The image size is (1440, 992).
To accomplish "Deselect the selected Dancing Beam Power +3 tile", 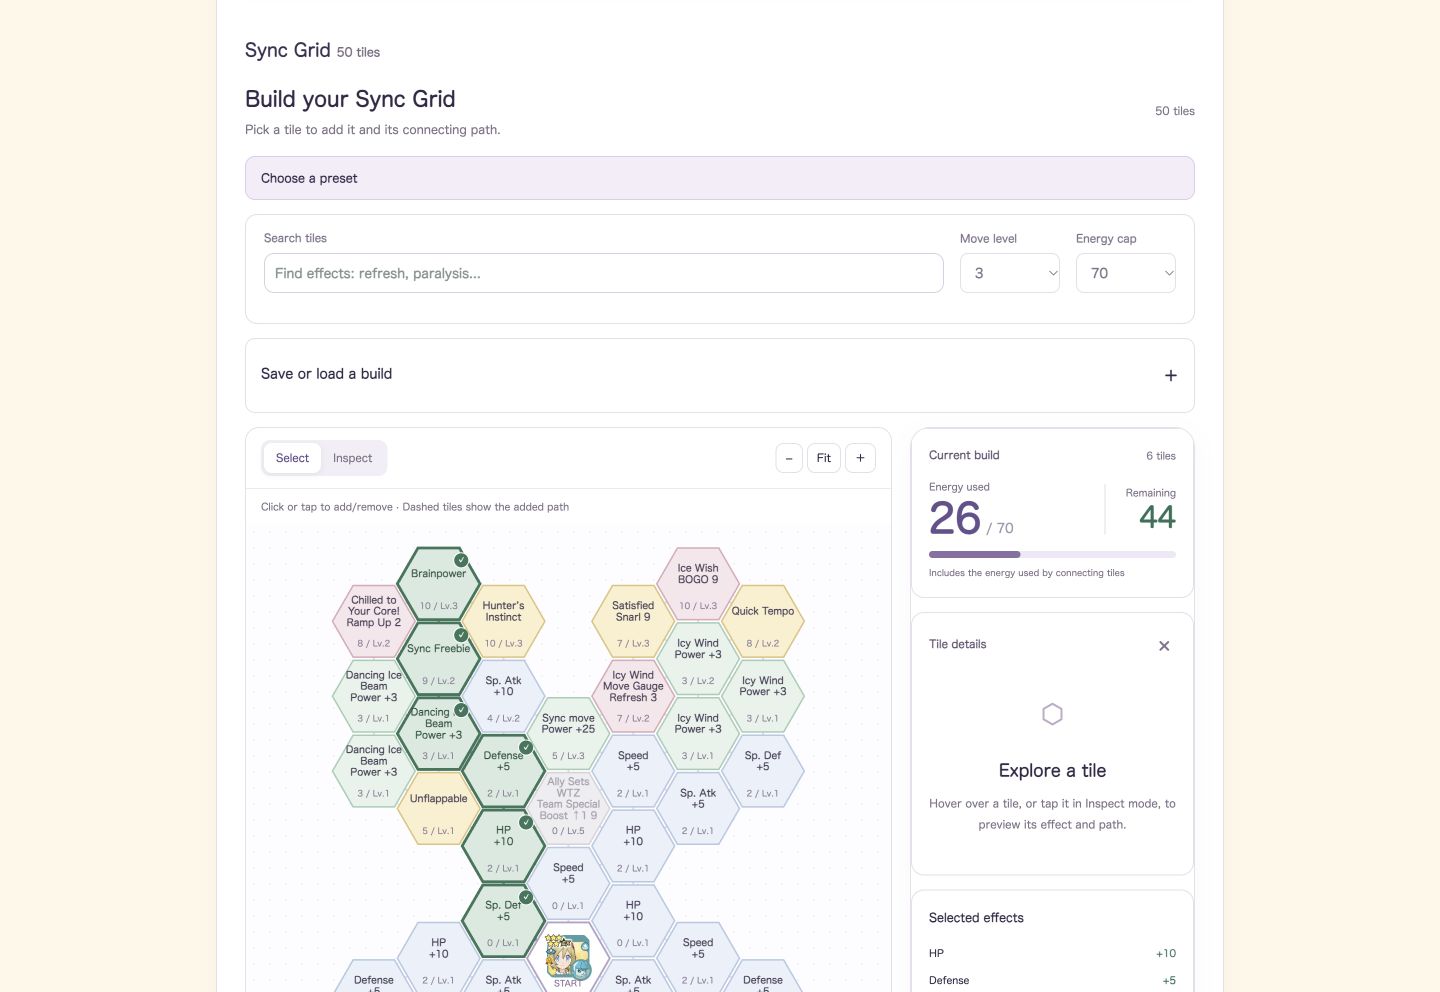I will coord(438,735).
